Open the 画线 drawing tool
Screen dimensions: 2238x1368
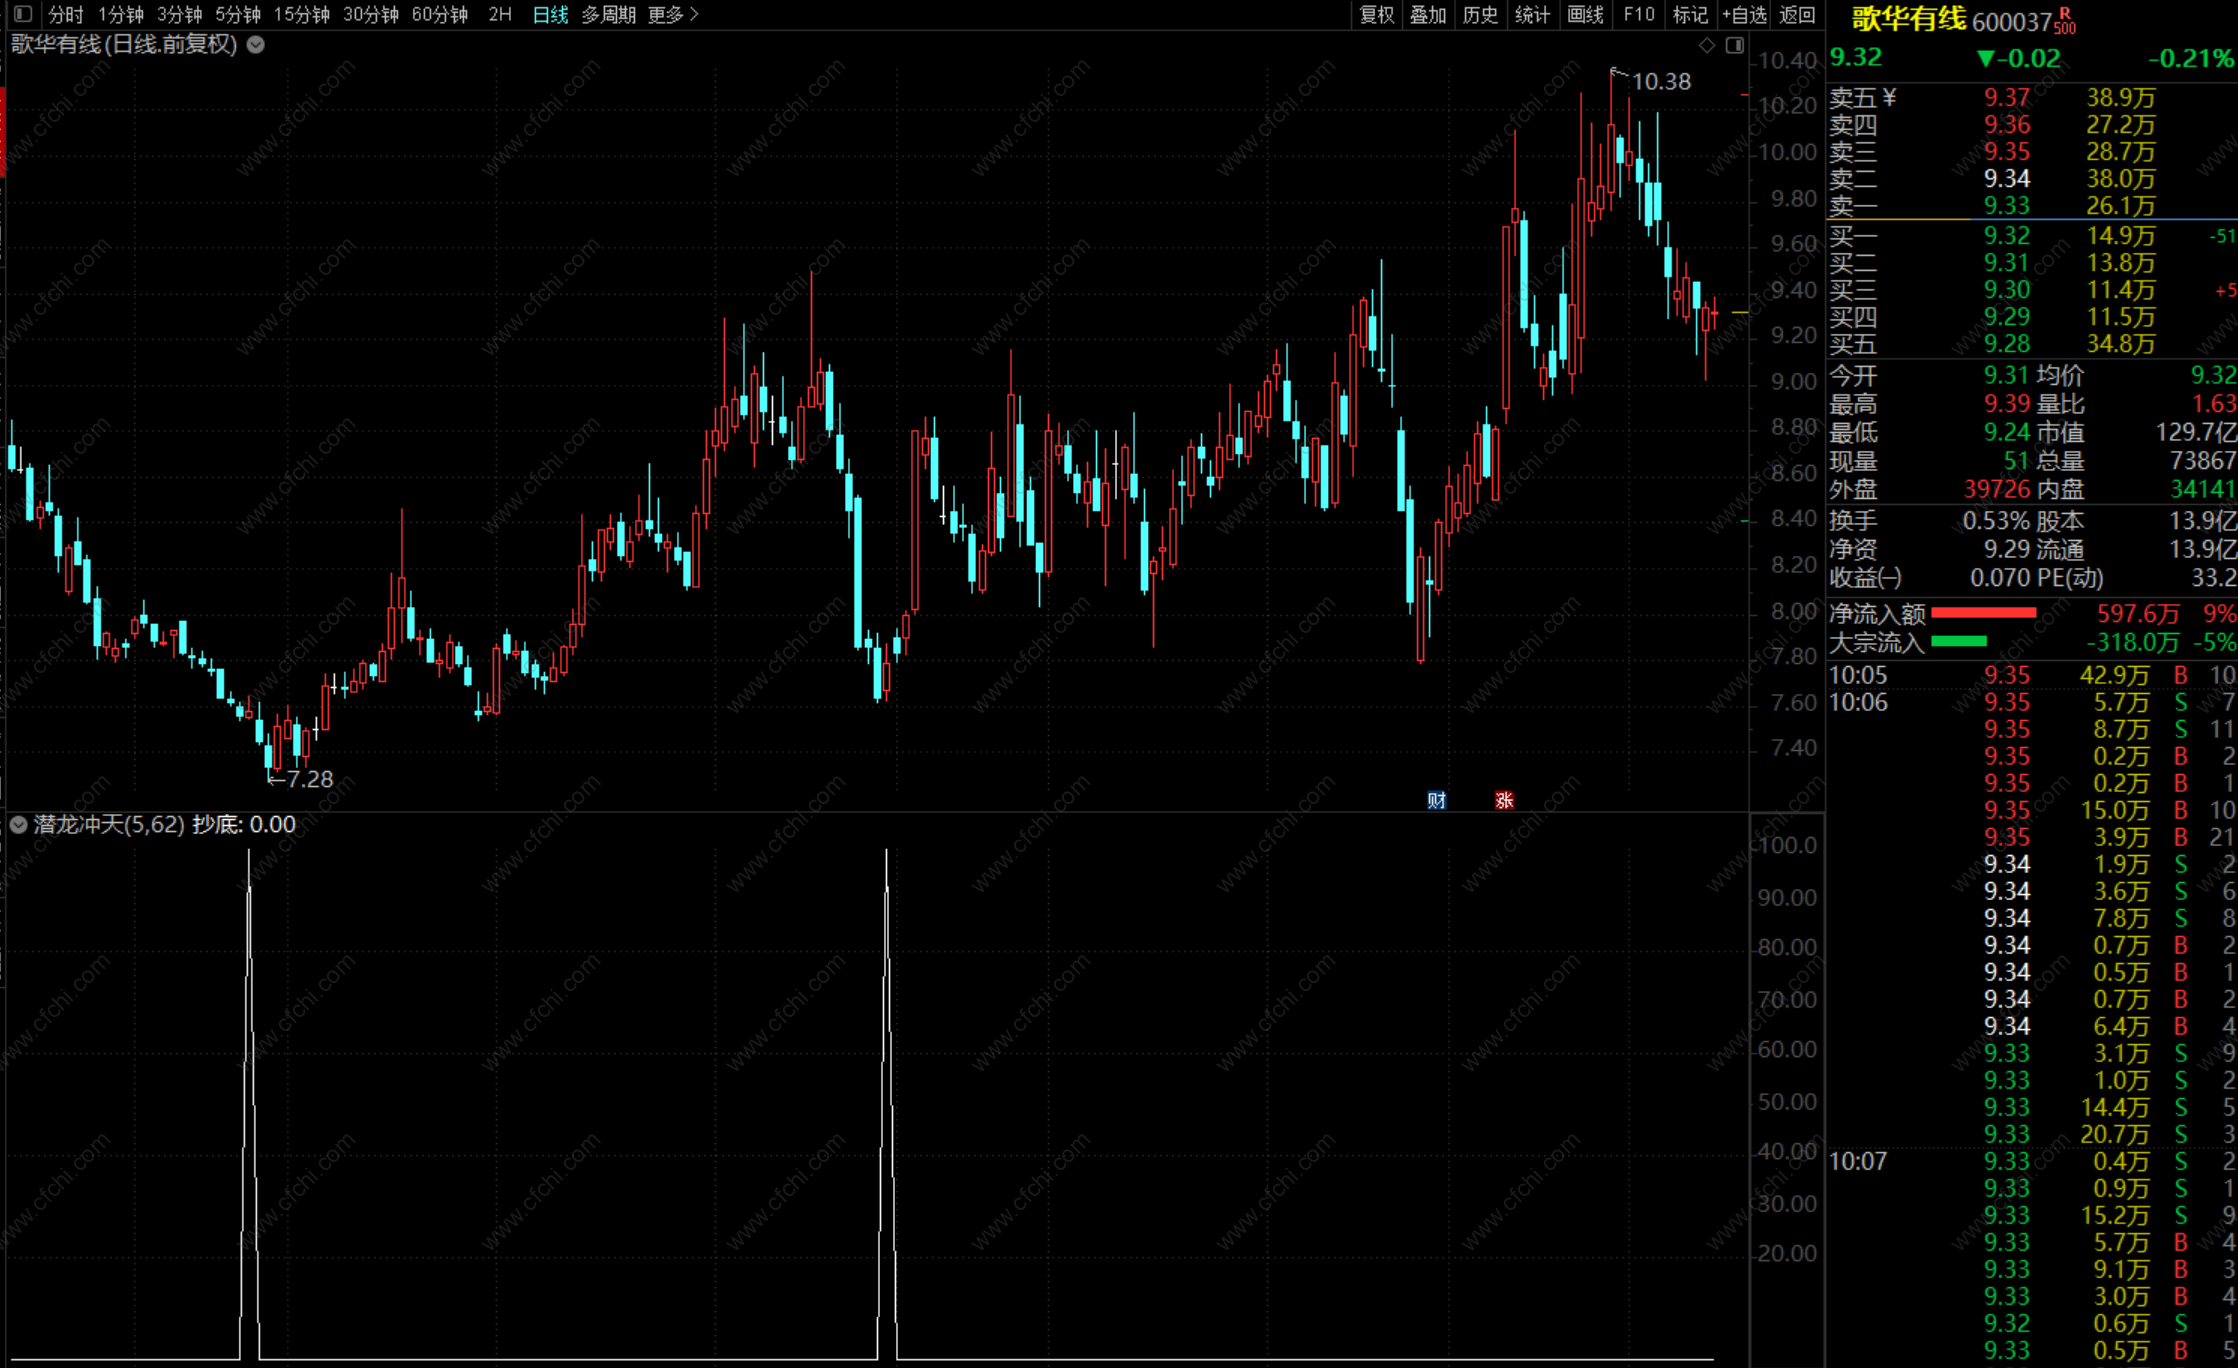1585,14
